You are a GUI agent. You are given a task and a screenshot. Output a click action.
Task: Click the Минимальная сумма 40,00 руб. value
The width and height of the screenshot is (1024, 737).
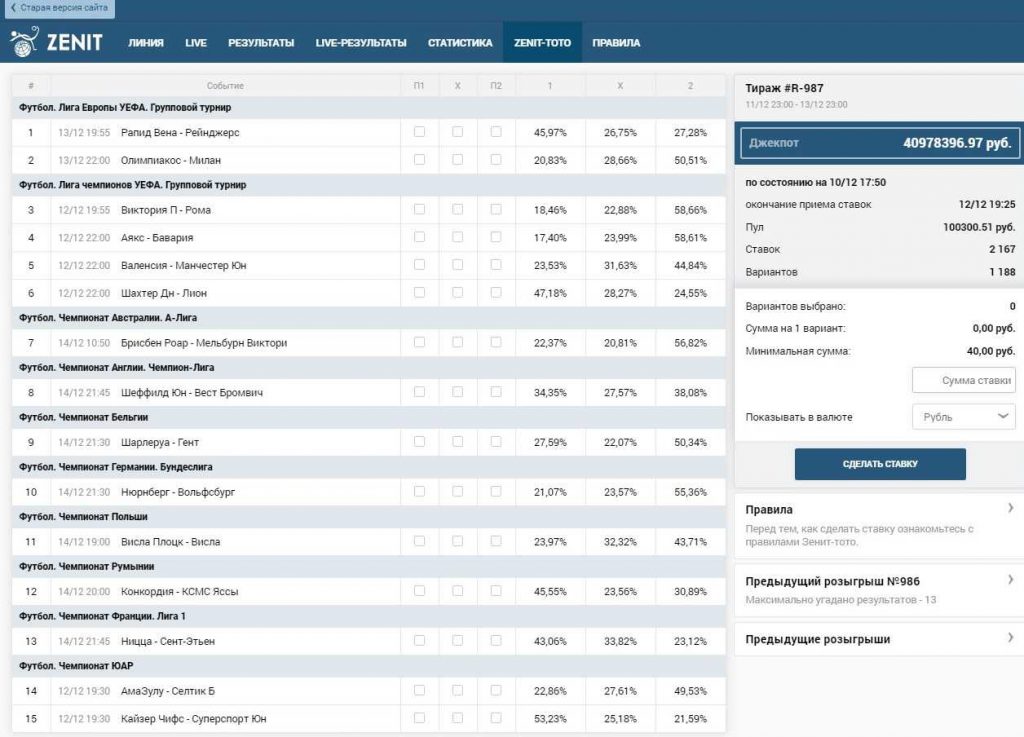point(991,351)
